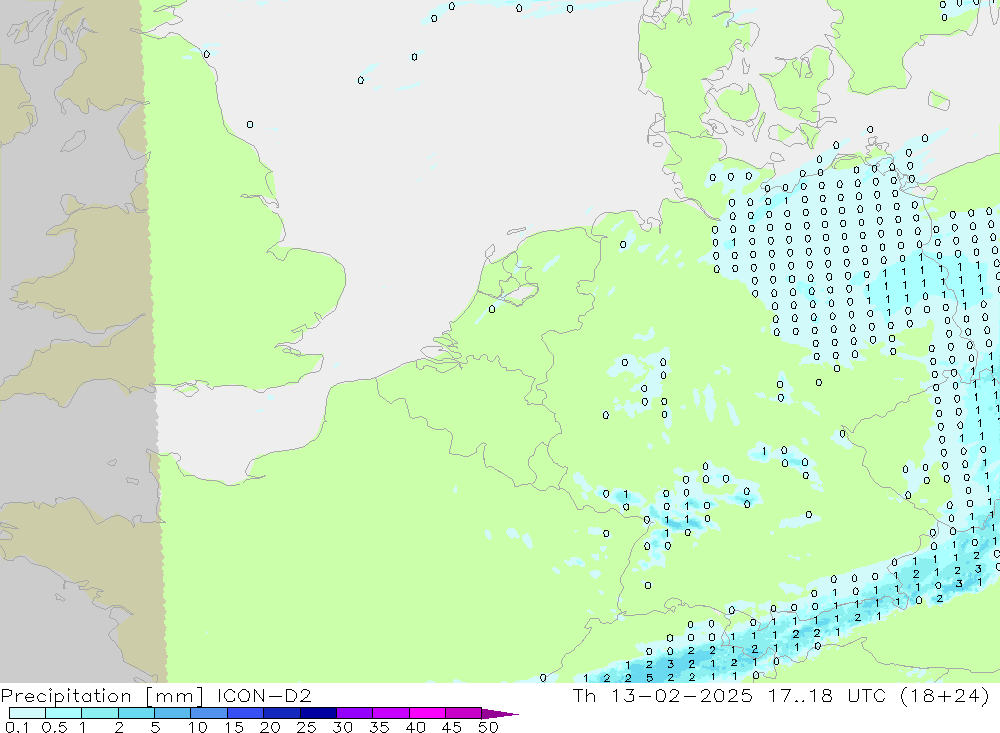Viewport: 1000px width, 733px height.
Task: Click the 15–20 mm legend color swatch
Action: [x=246, y=713]
